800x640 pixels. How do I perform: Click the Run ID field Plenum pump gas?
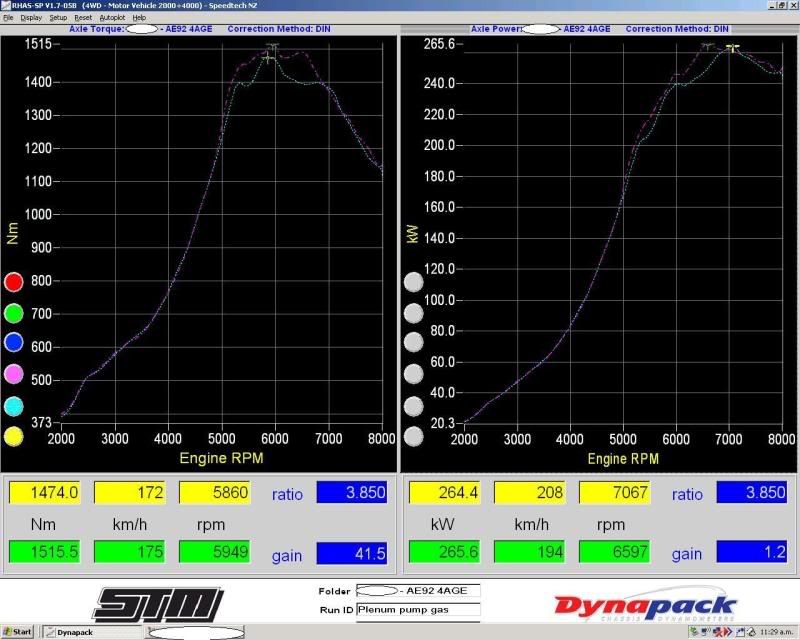point(418,609)
